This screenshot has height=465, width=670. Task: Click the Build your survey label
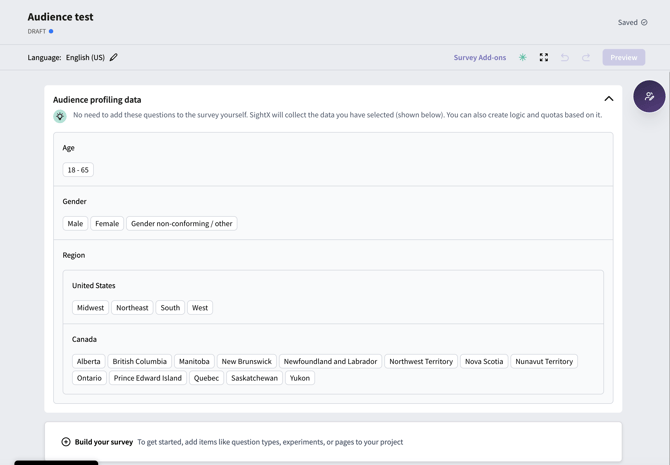click(x=104, y=442)
